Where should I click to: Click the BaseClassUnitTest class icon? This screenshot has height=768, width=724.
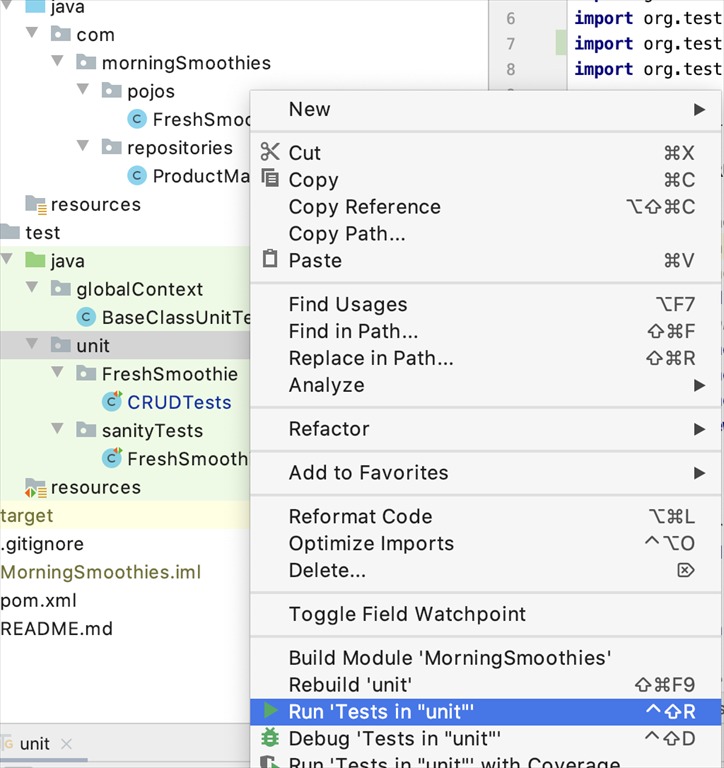pos(87,317)
